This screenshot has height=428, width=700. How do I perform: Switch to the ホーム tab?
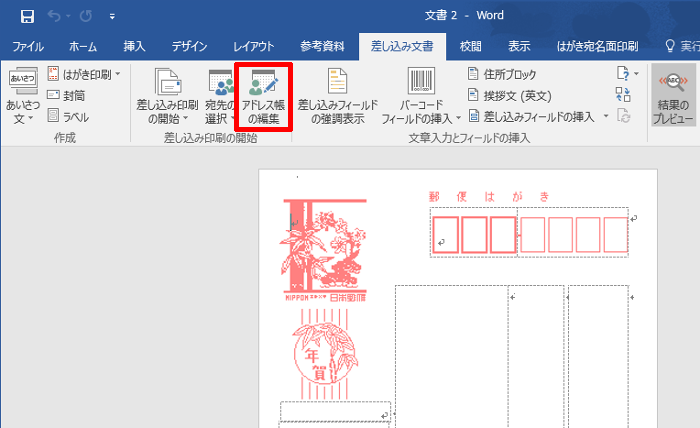point(83,46)
